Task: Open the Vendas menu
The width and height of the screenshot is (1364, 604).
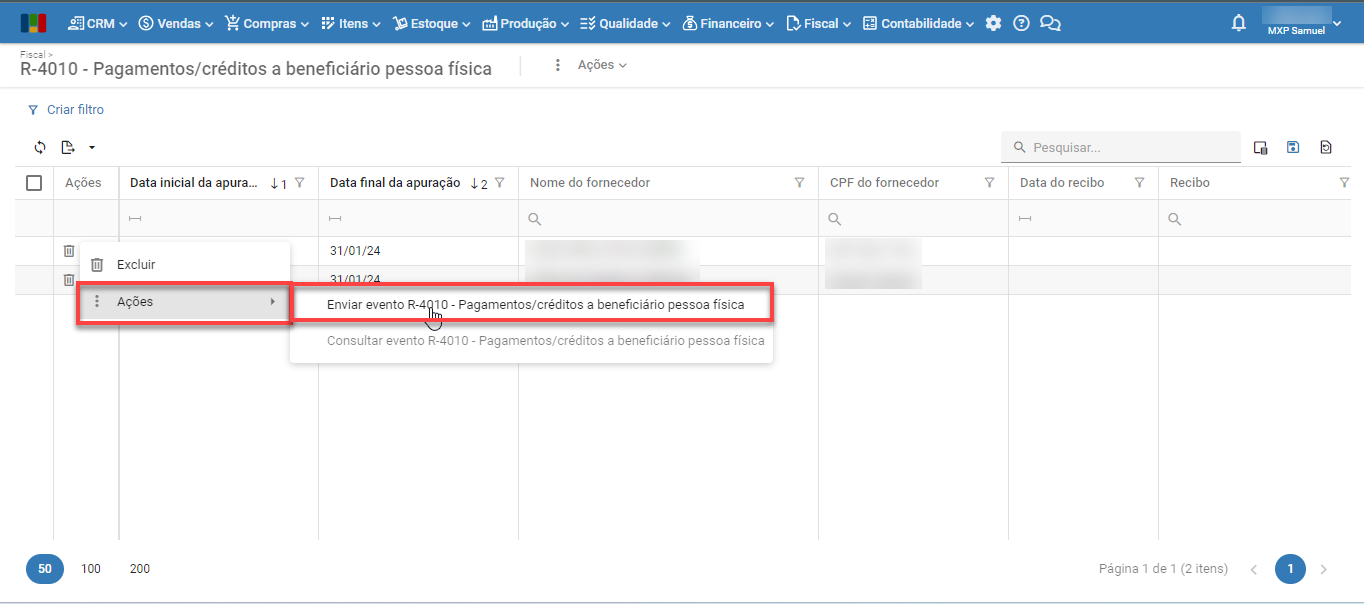Action: point(176,23)
